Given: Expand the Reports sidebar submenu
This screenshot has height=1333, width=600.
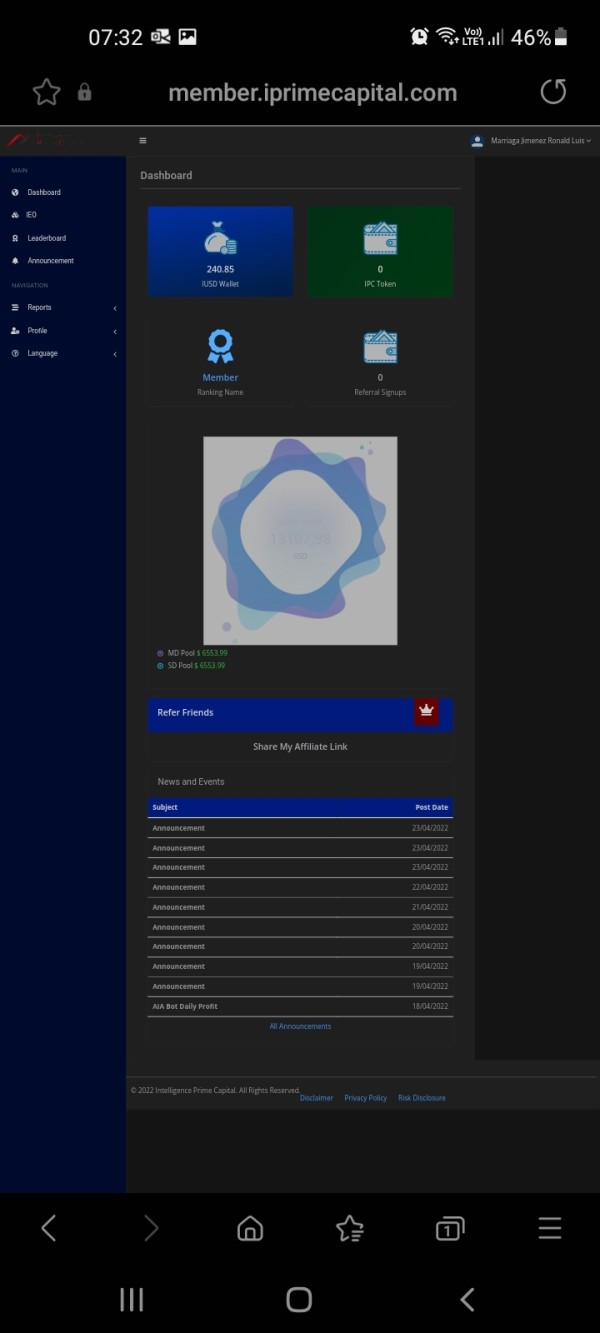Looking at the screenshot, I should coord(63,307).
